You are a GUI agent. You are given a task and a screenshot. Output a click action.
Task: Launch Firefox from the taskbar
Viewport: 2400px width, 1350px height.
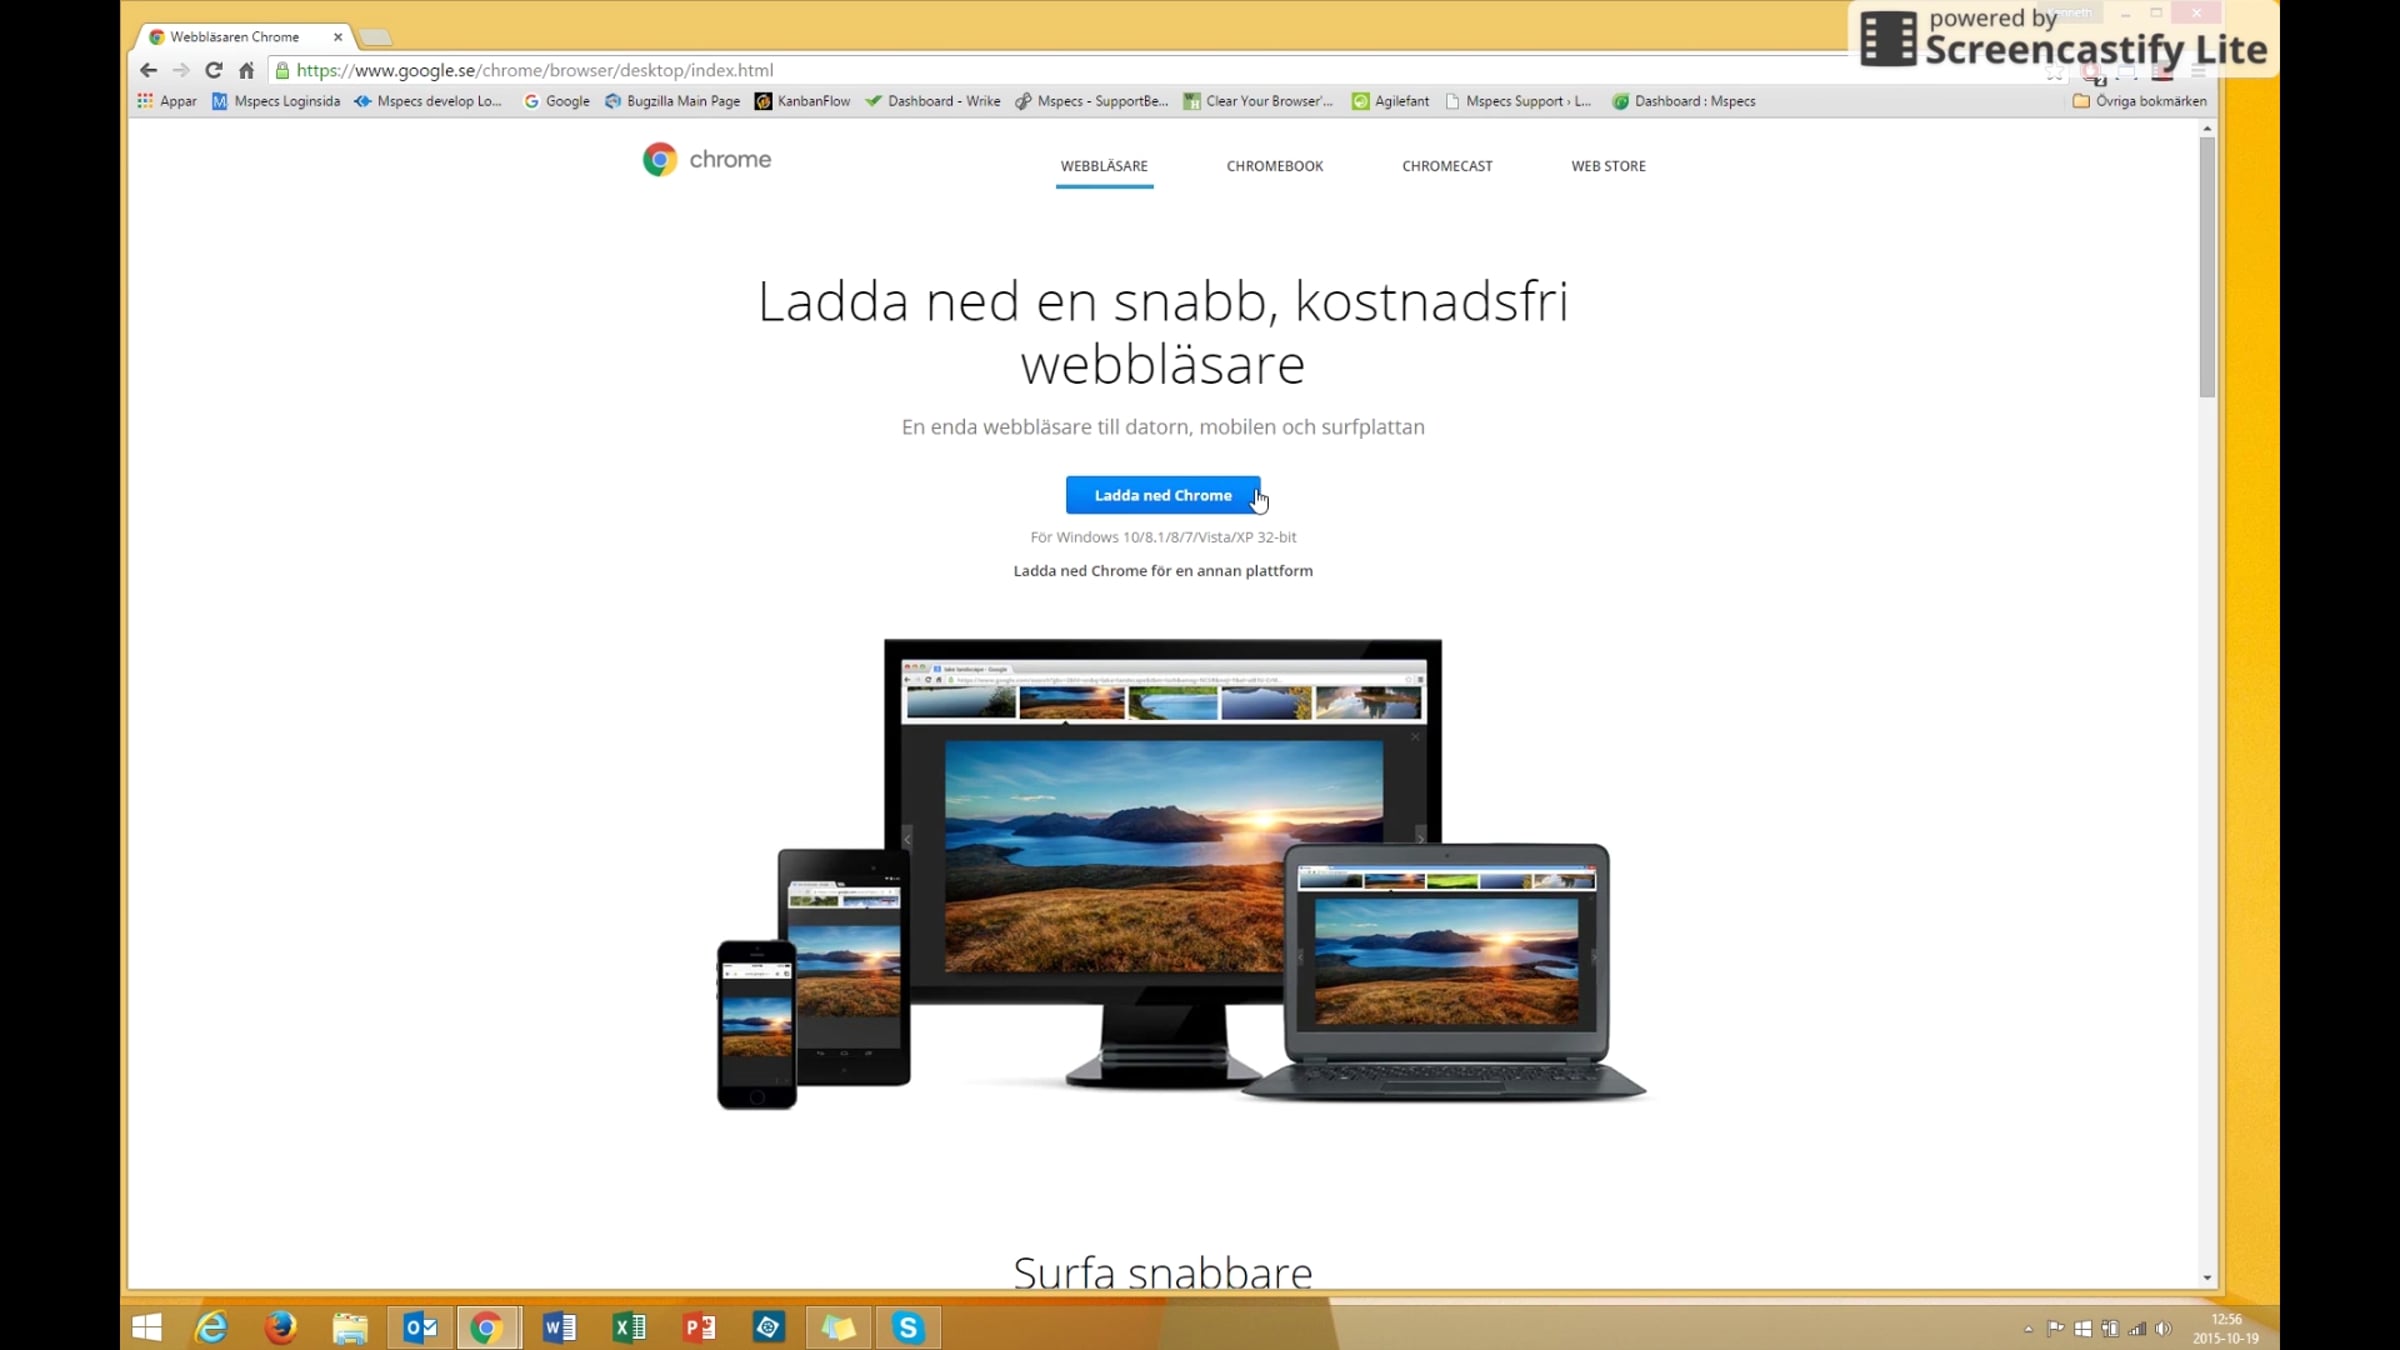[280, 1327]
